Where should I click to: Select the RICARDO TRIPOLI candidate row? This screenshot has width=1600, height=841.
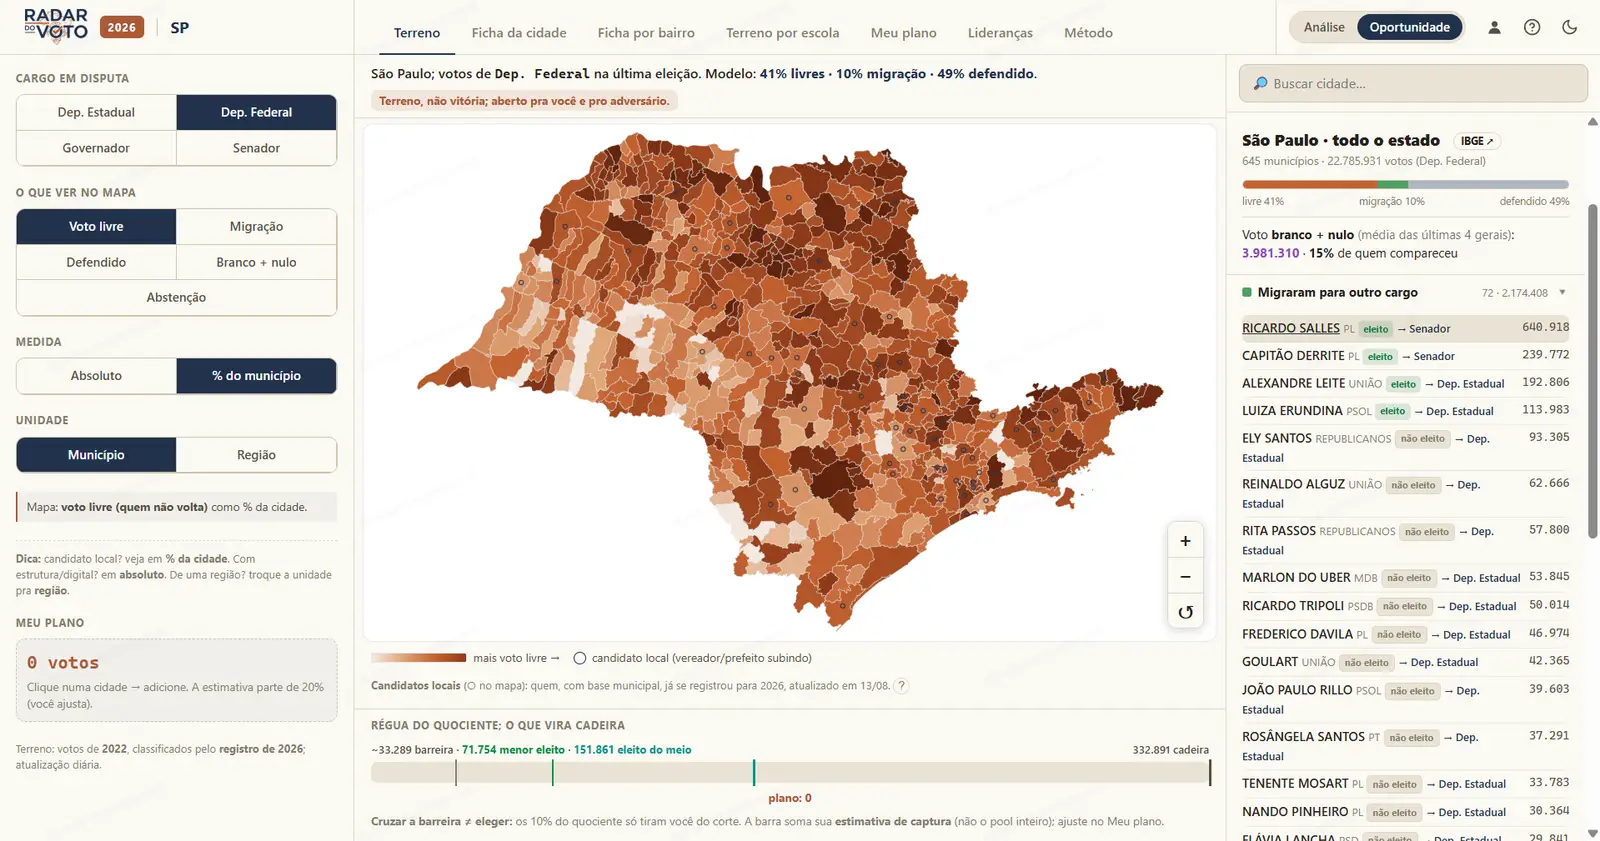(x=1405, y=606)
